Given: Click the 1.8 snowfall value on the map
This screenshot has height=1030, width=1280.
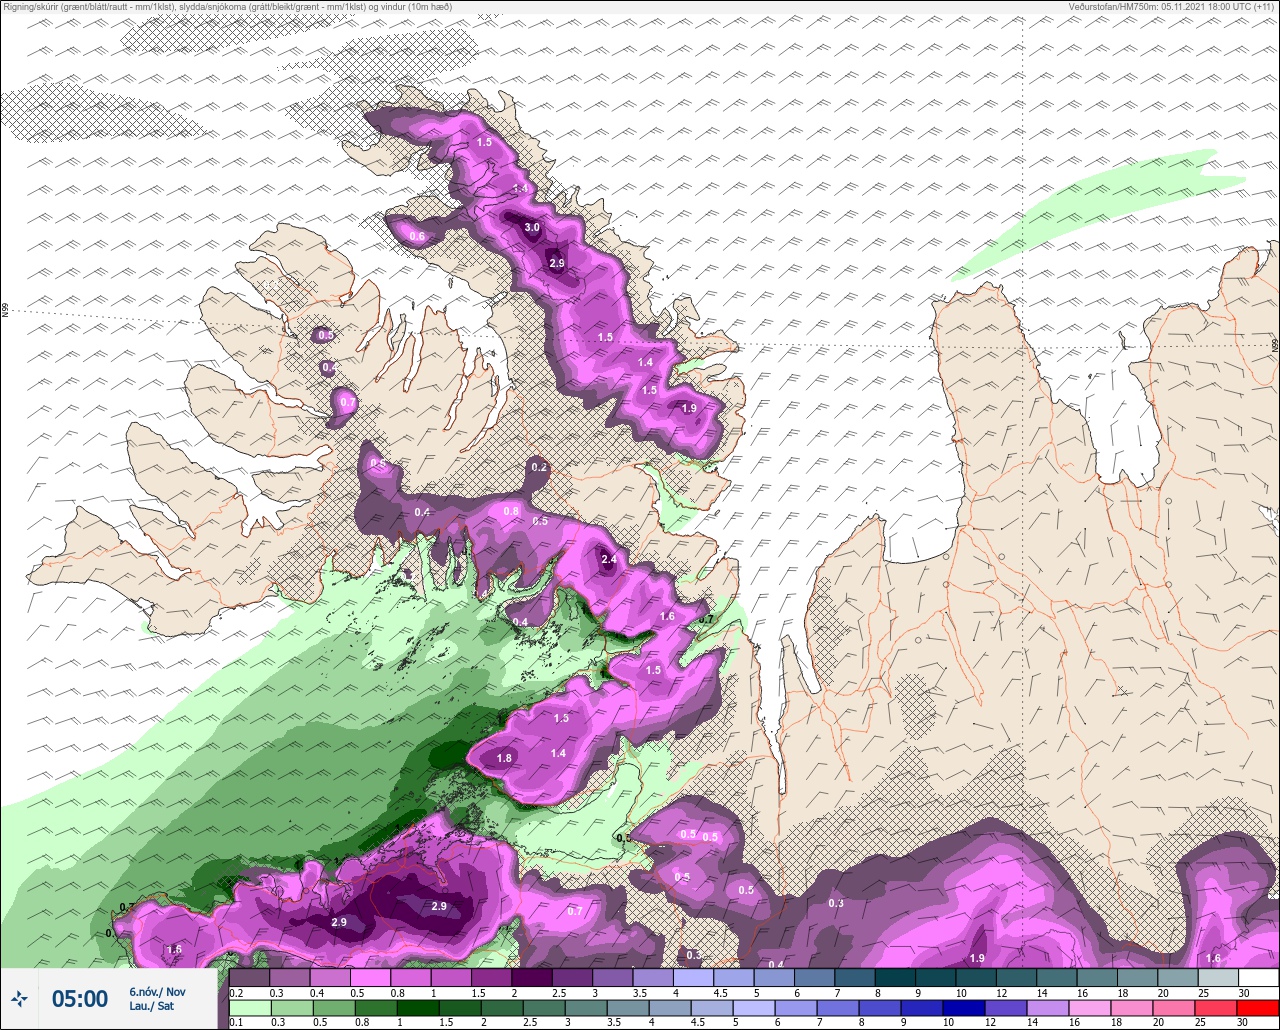Looking at the screenshot, I should coord(504,759).
